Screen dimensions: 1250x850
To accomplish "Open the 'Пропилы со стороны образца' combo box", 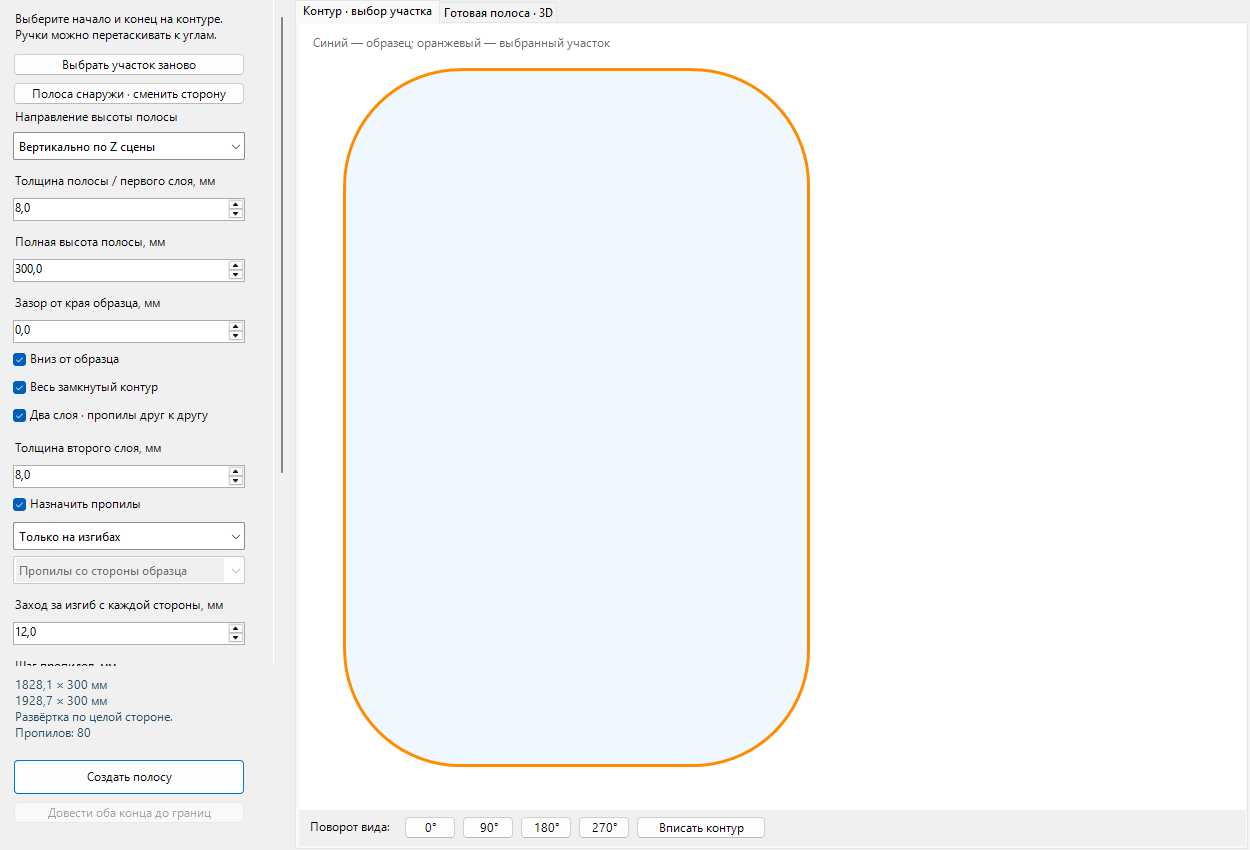I will pyautogui.click(x=129, y=570).
